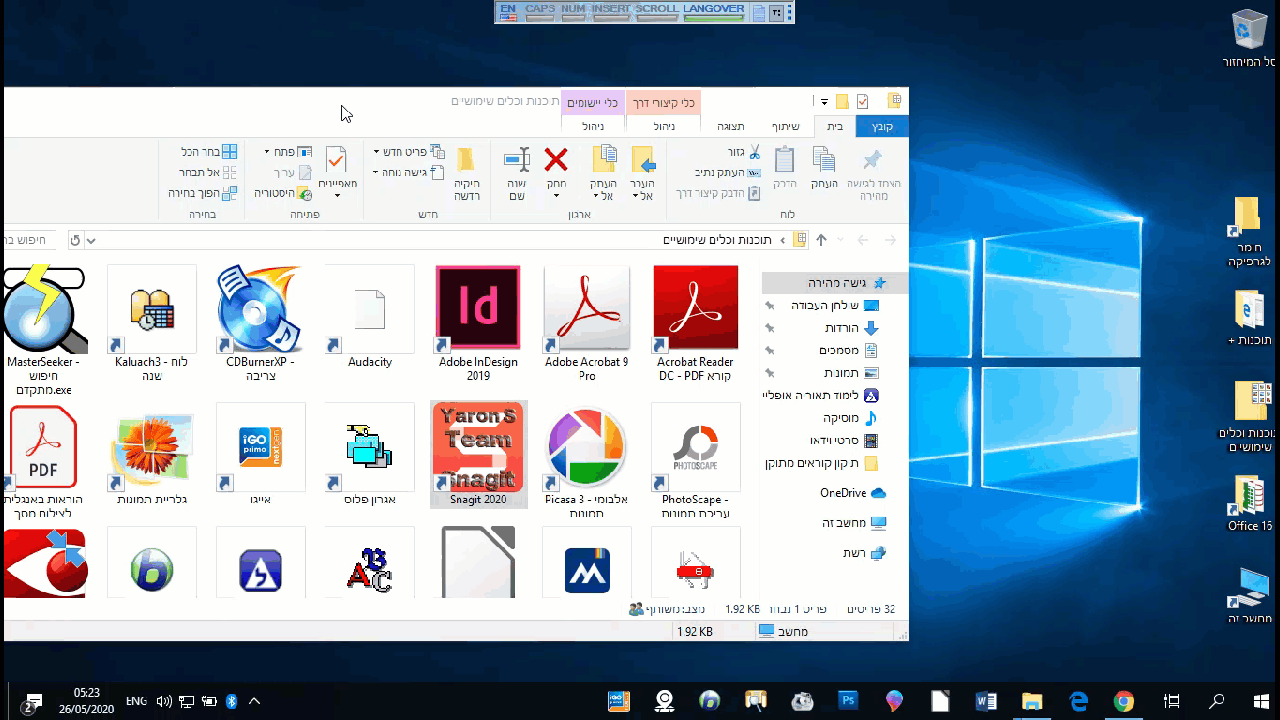Click Properties icon in Quick Access Toolbar
This screenshot has height=720, width=1280.
tap(863, 101)
